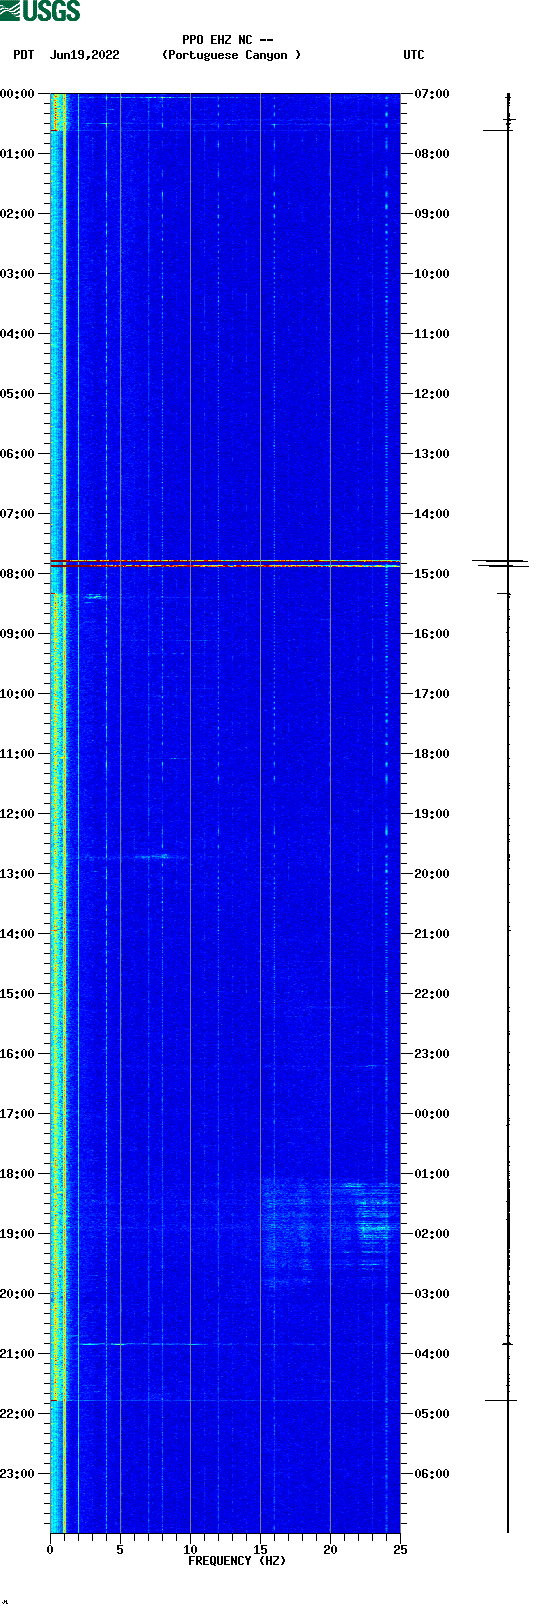Screen dimensions: 552x1613
Task: Click the 06:00 PDT time label
Action: [17, 453]
